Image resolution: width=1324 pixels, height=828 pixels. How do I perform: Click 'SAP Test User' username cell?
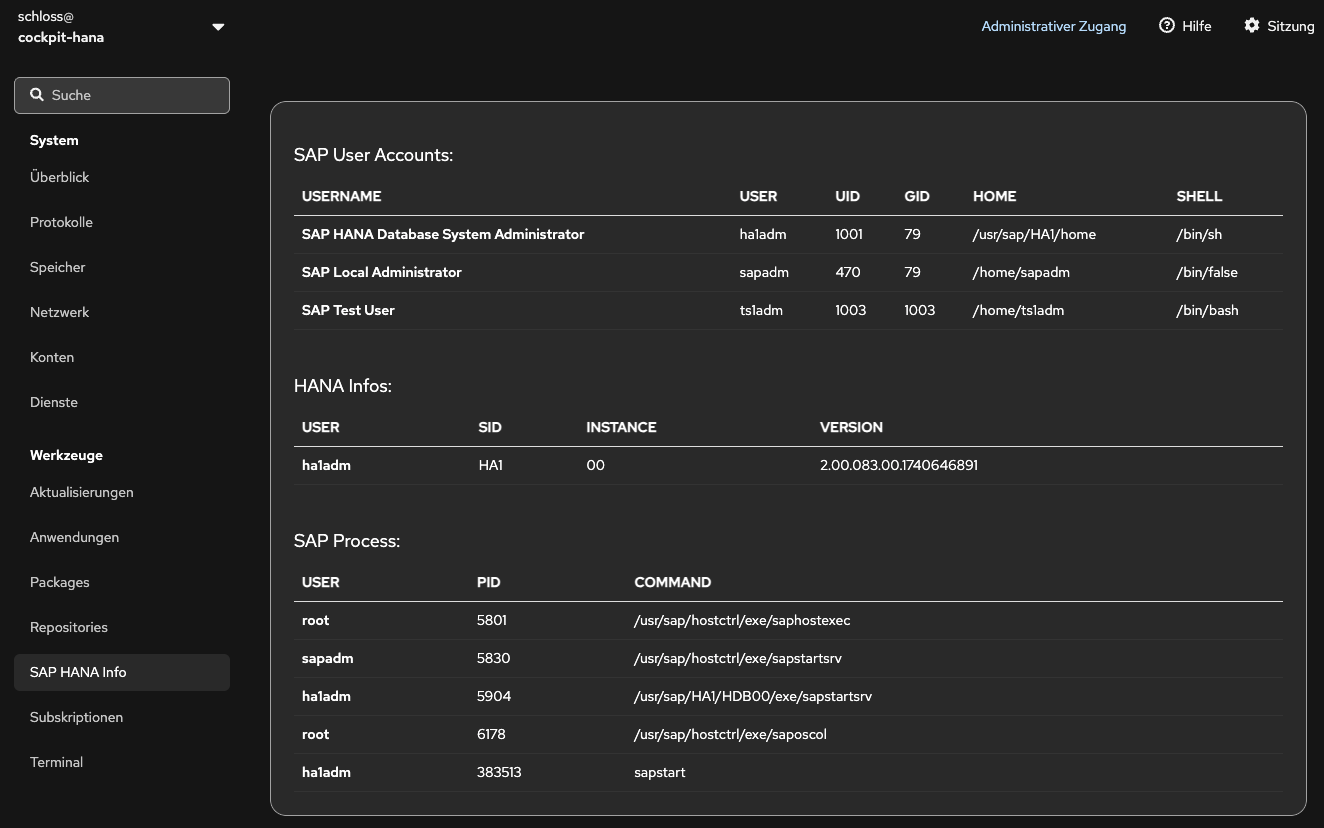[348, 310]
